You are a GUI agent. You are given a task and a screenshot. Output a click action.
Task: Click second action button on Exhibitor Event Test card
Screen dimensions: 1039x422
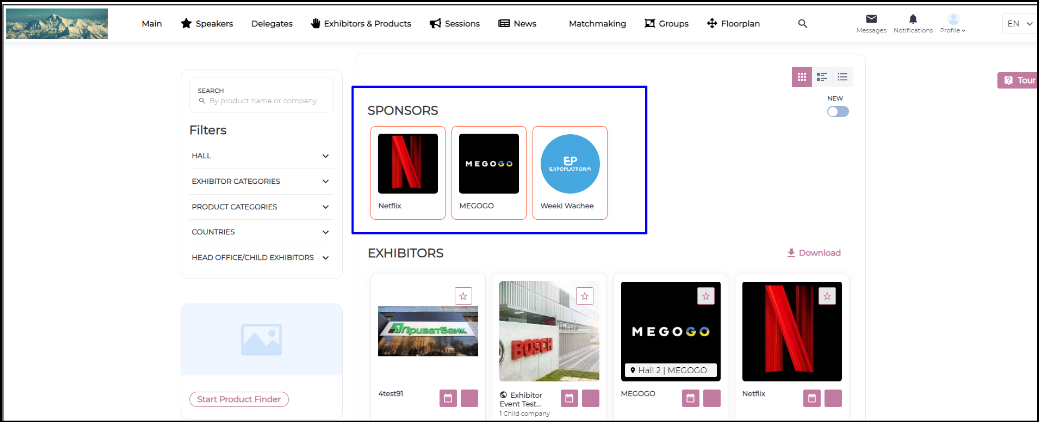coord(590,398)
